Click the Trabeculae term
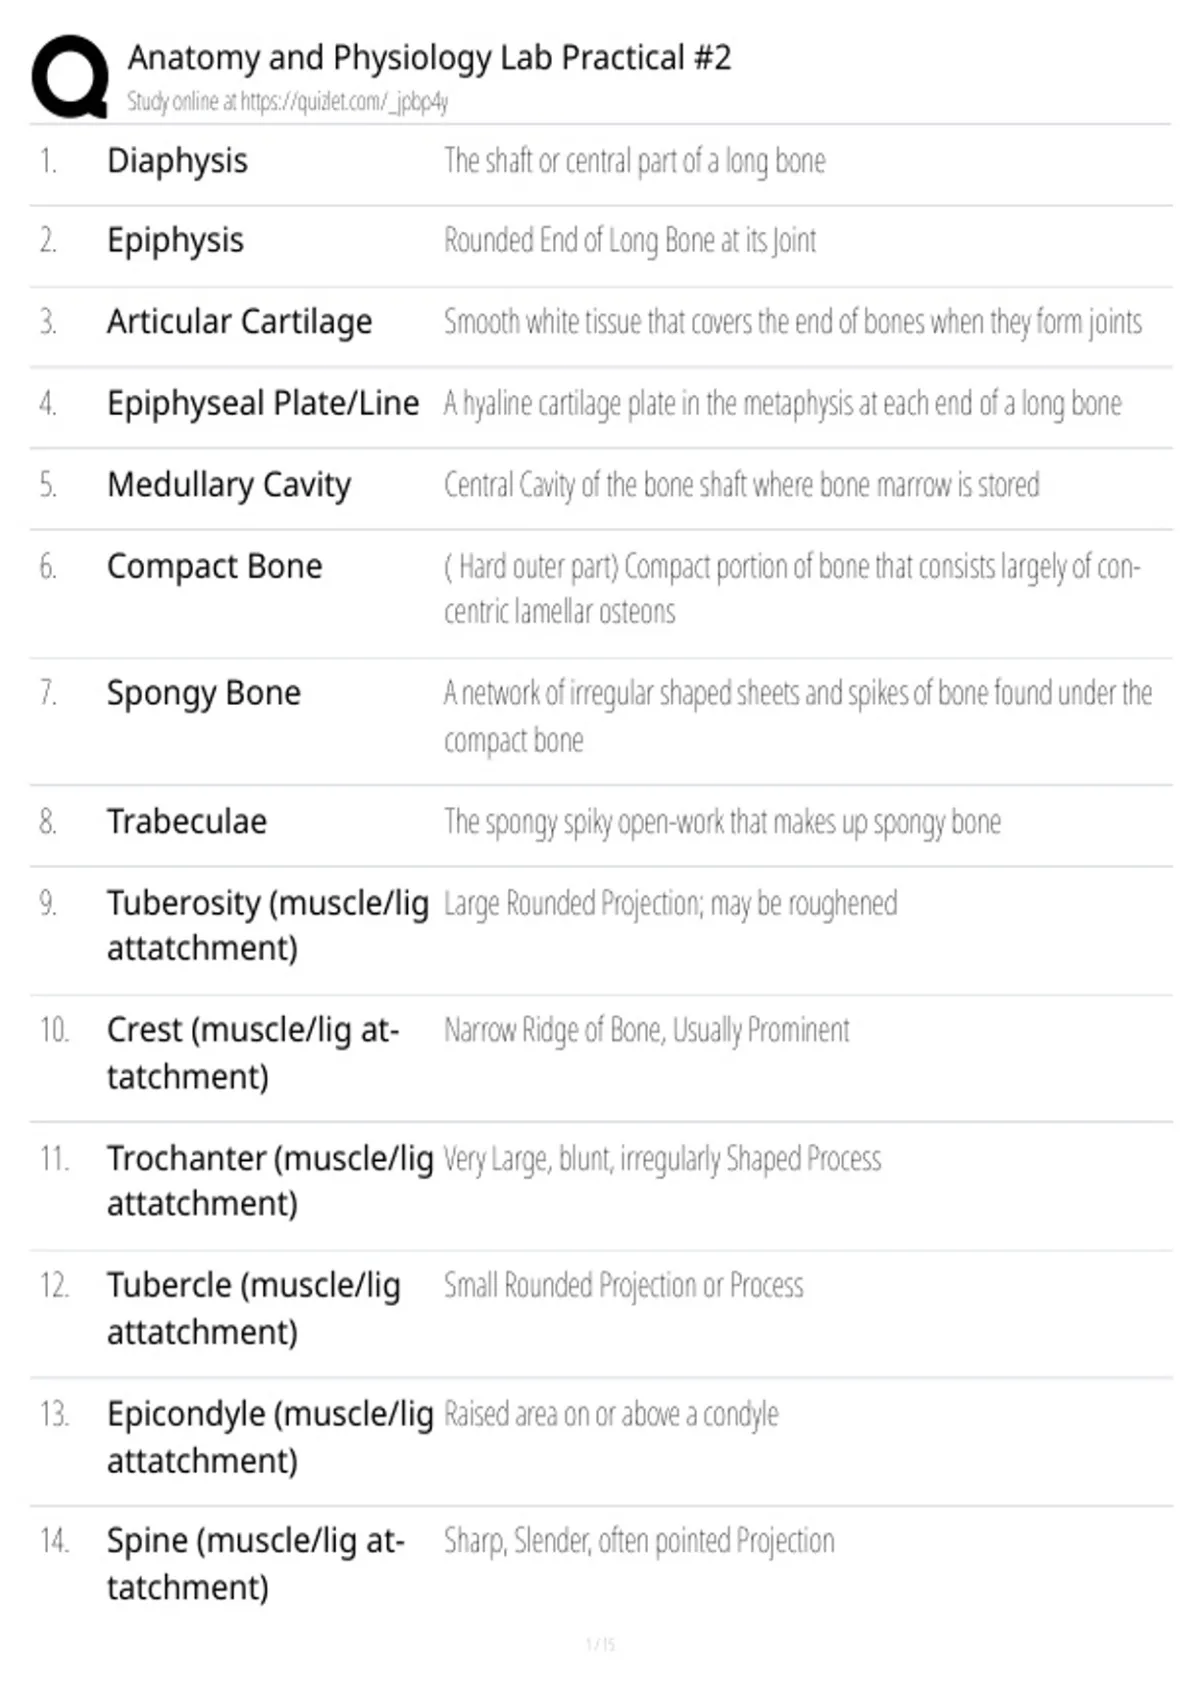The width and height of the screenshot is (1200, 1700). (x=187, y=821)
